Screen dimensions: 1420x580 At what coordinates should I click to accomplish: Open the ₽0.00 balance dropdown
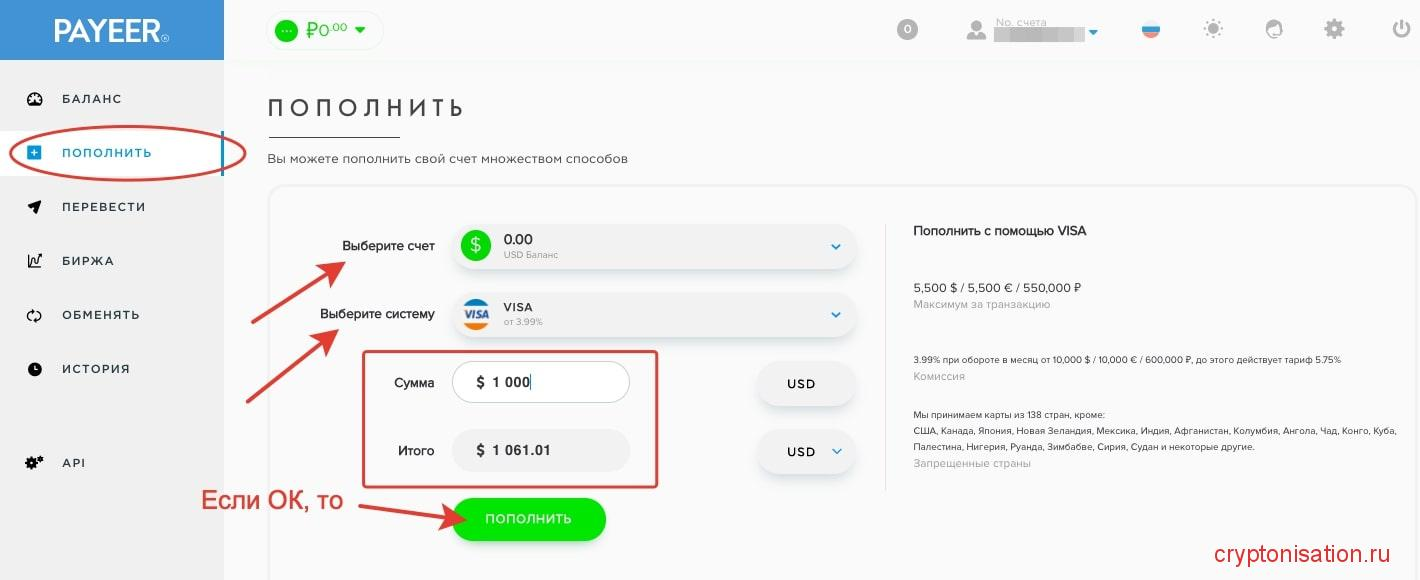click(x=324, y=30)
